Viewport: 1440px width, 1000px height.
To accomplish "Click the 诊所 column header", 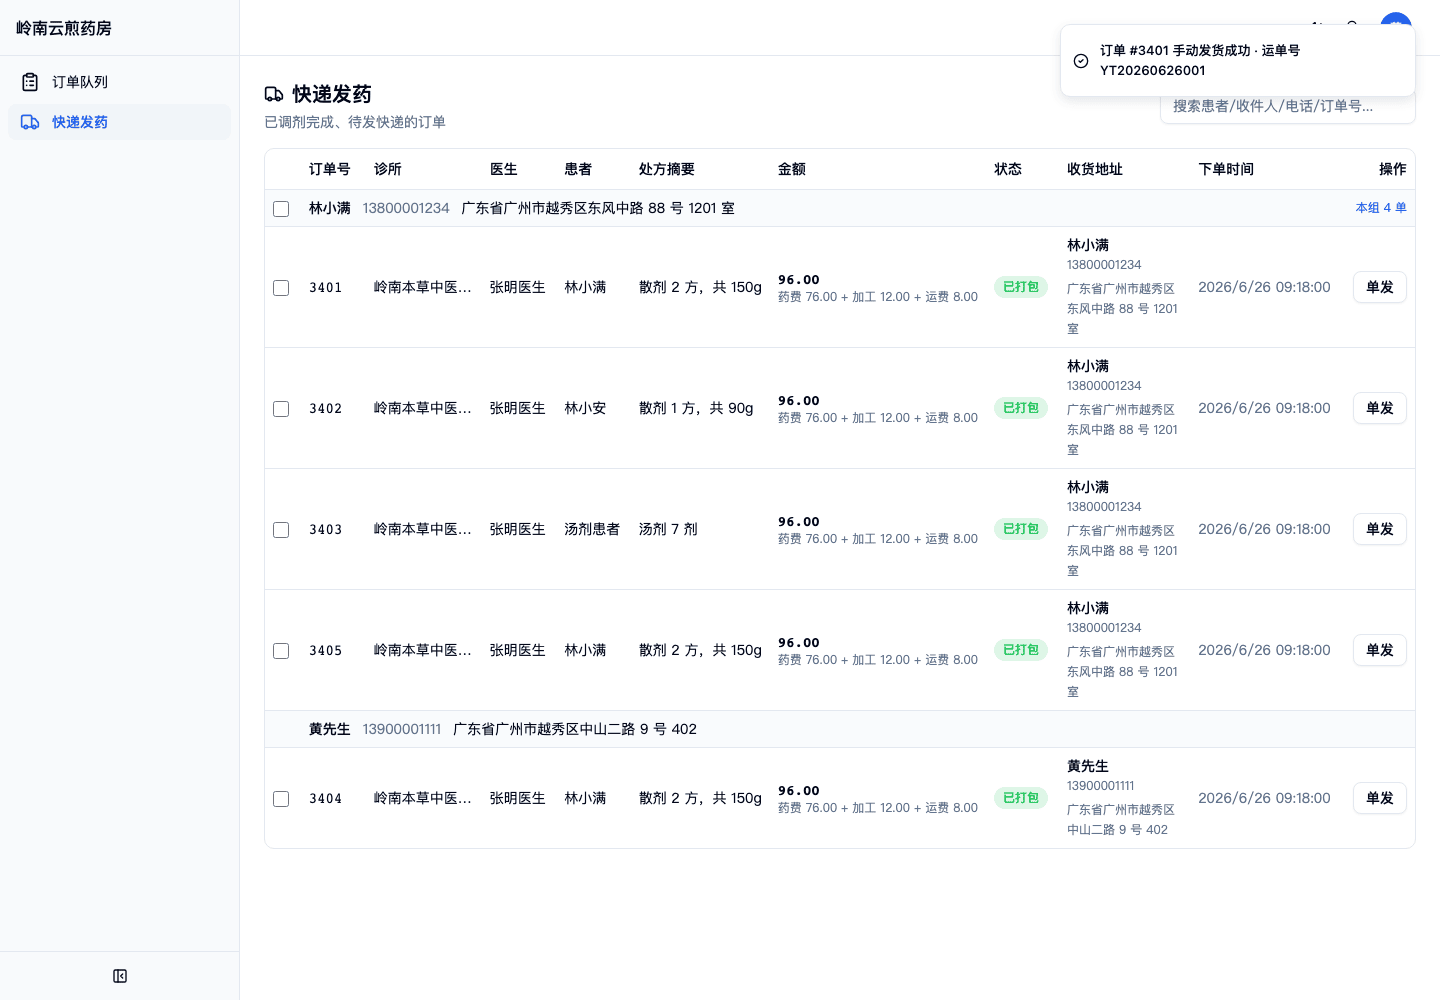I will (388, 169).
